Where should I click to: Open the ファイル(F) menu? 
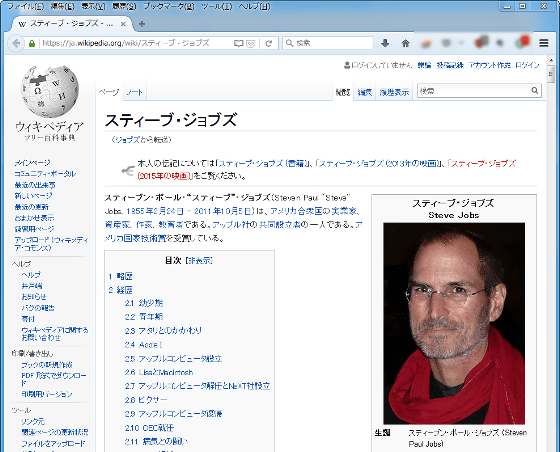[25, 6]
